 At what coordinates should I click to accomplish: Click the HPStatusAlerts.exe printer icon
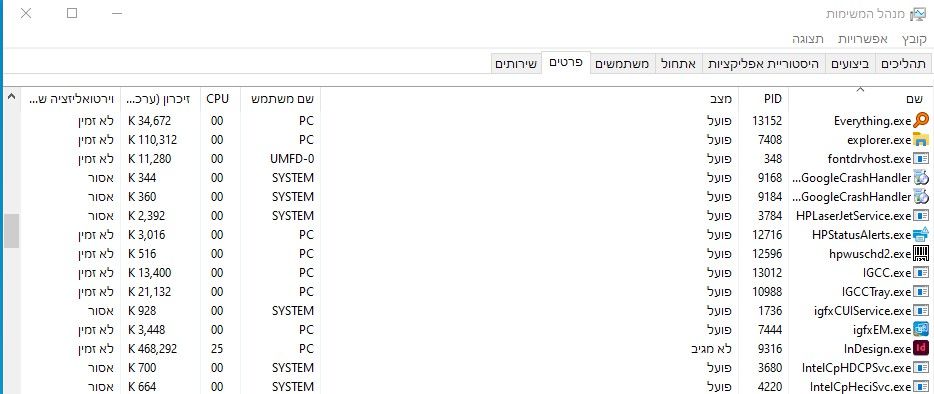[921, 234]
